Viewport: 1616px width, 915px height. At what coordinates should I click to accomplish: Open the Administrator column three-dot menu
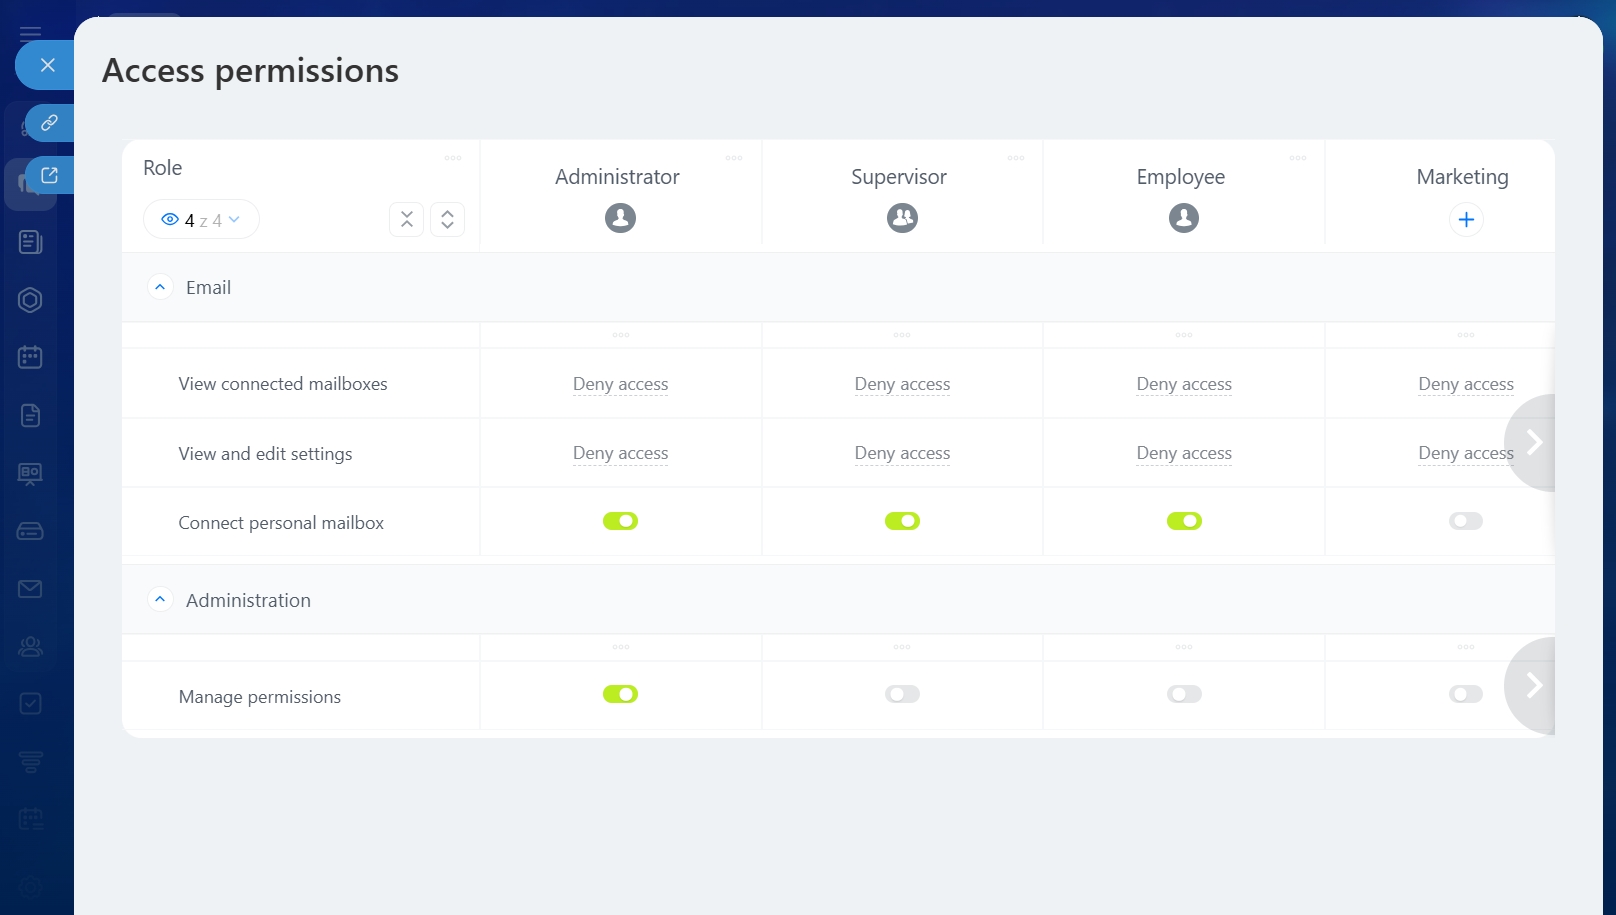(733, 158)
